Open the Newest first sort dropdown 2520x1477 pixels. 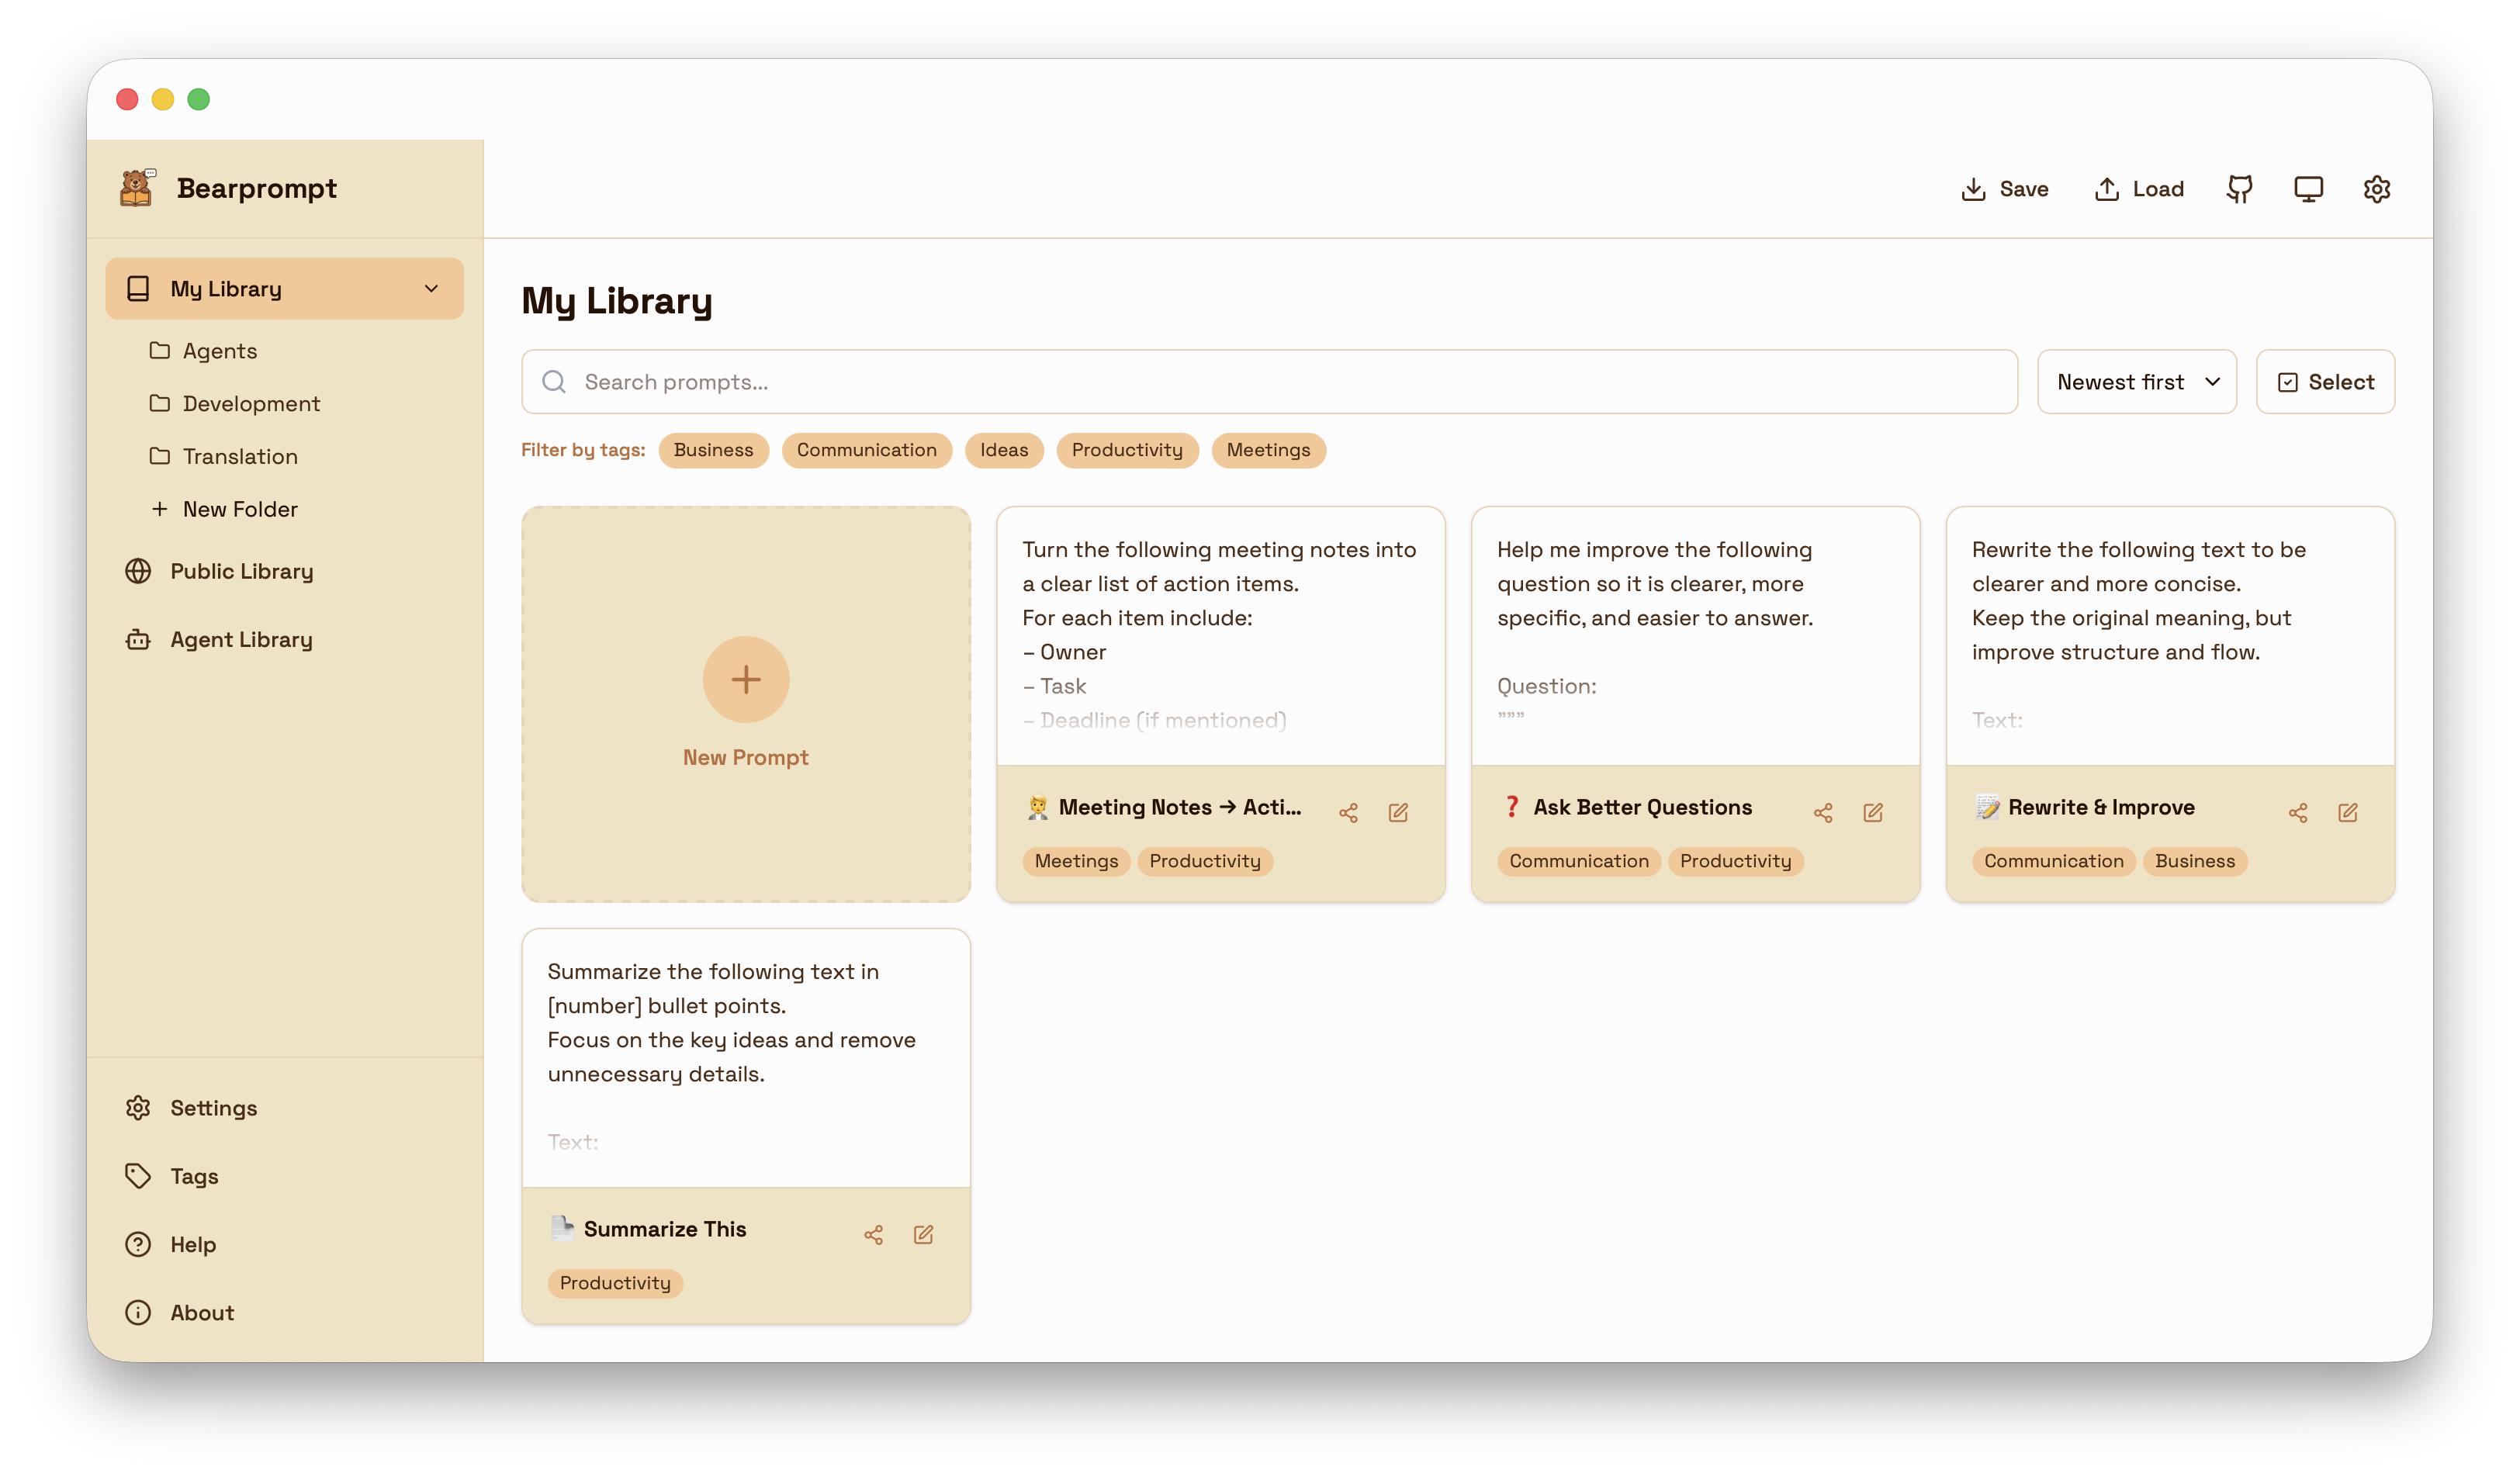2136,382
